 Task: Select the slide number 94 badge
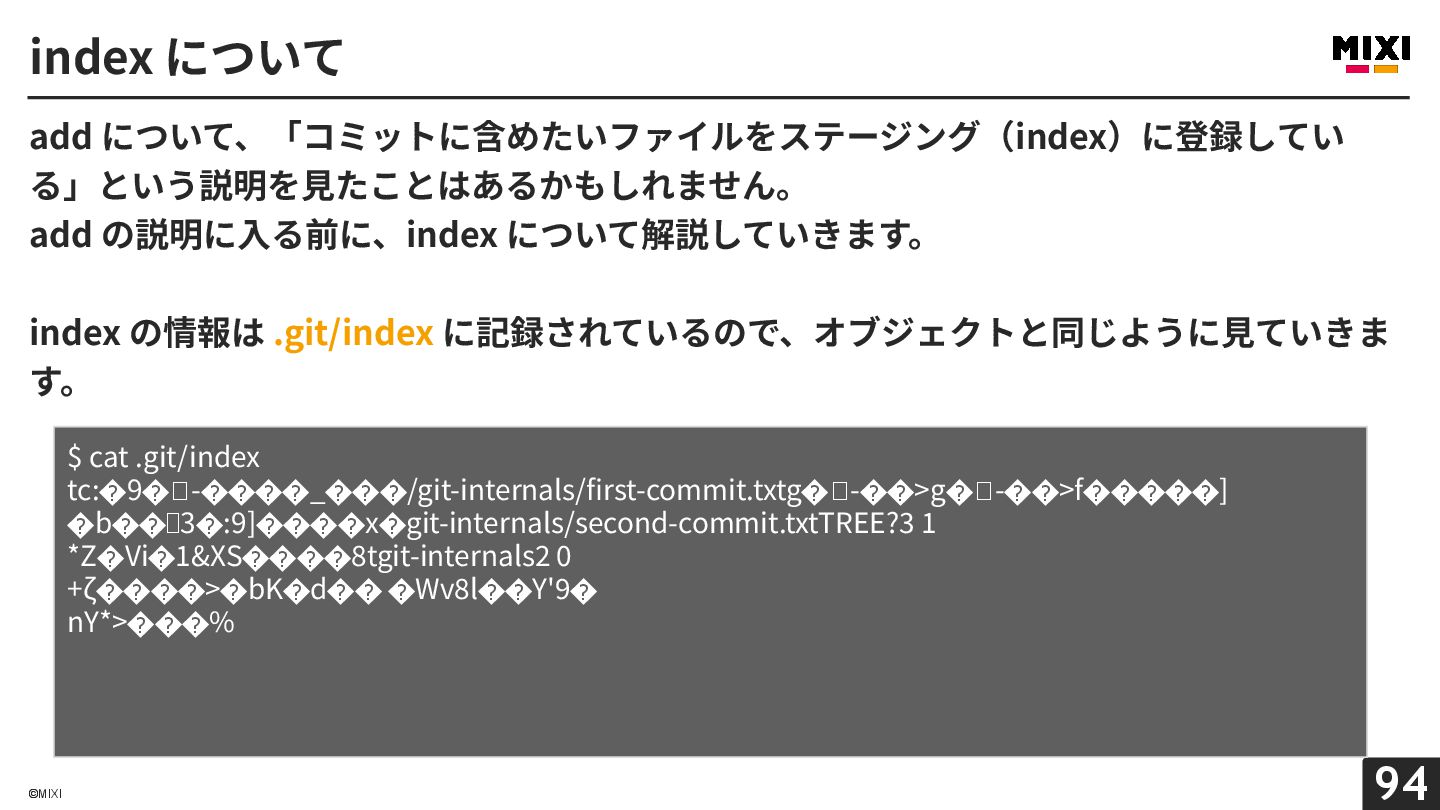pyautogui.click(x=1401, y=783)
